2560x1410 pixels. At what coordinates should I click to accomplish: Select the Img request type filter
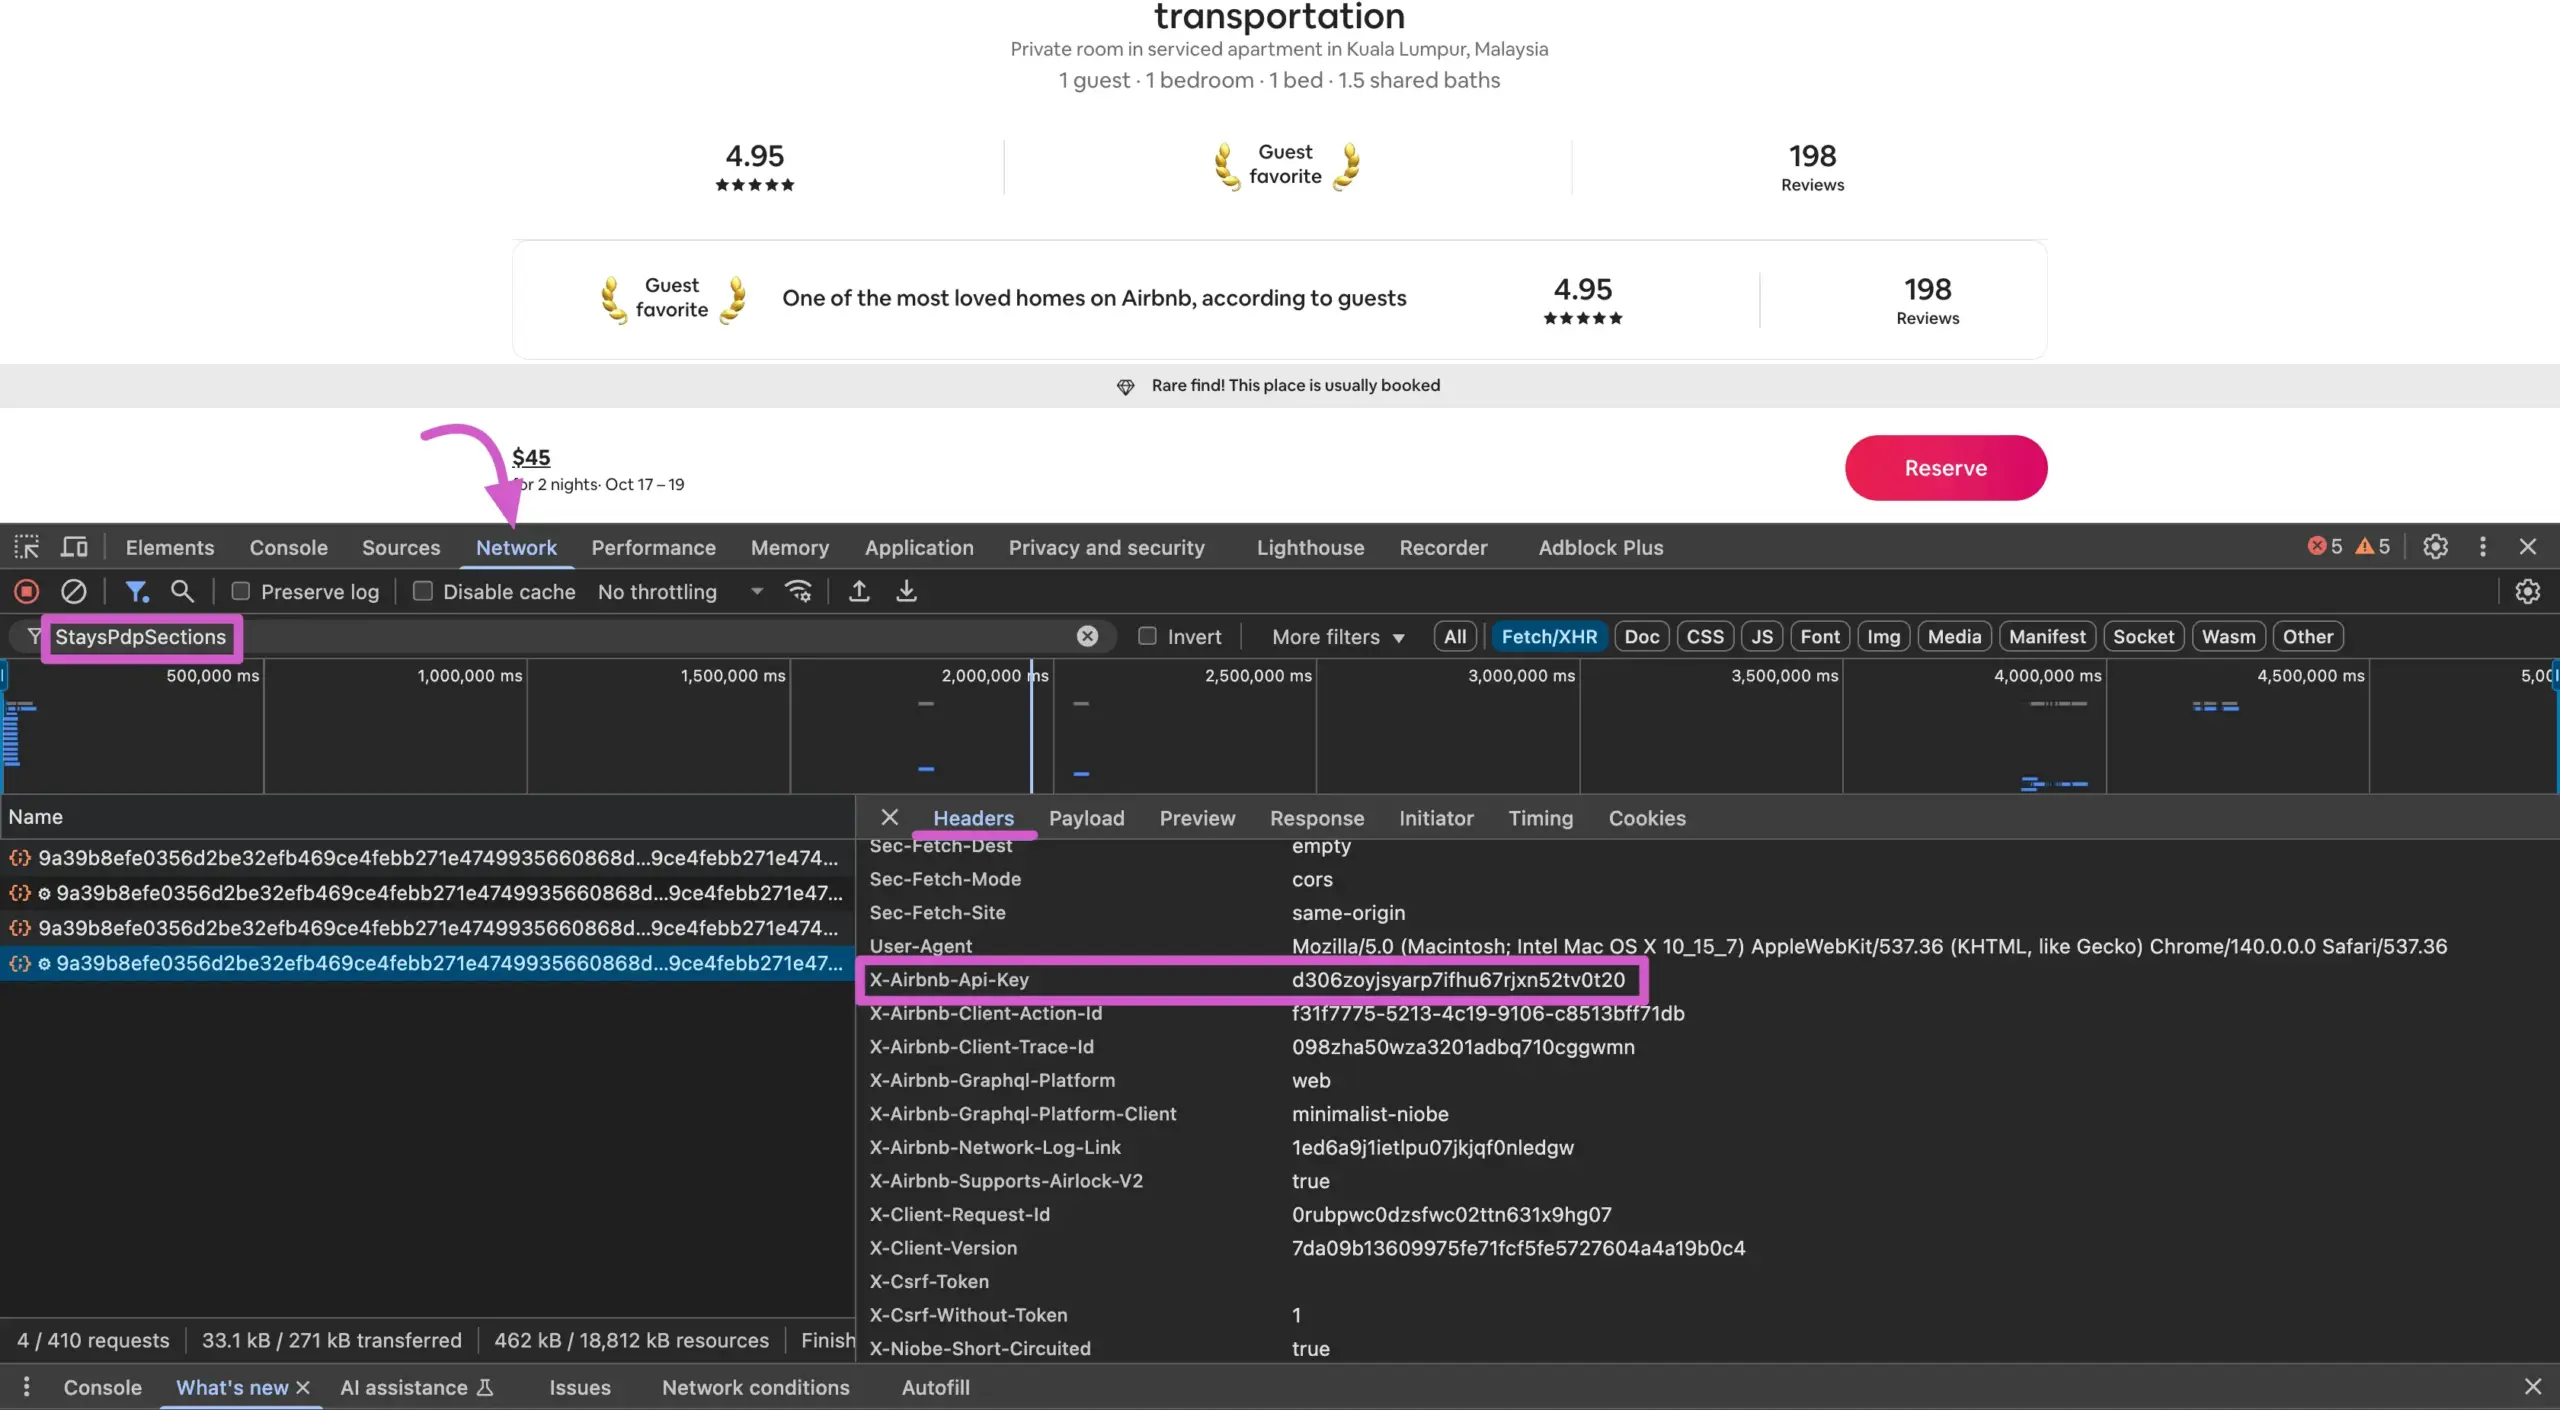(x=1883, y=637)
